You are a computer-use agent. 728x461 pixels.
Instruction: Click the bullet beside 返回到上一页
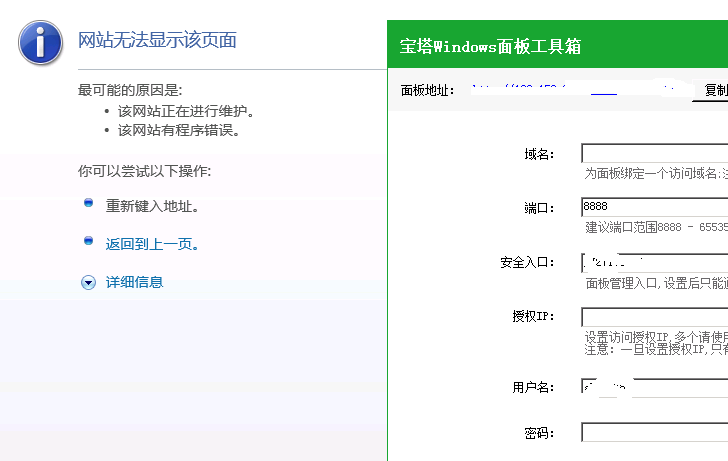(88, 240)
